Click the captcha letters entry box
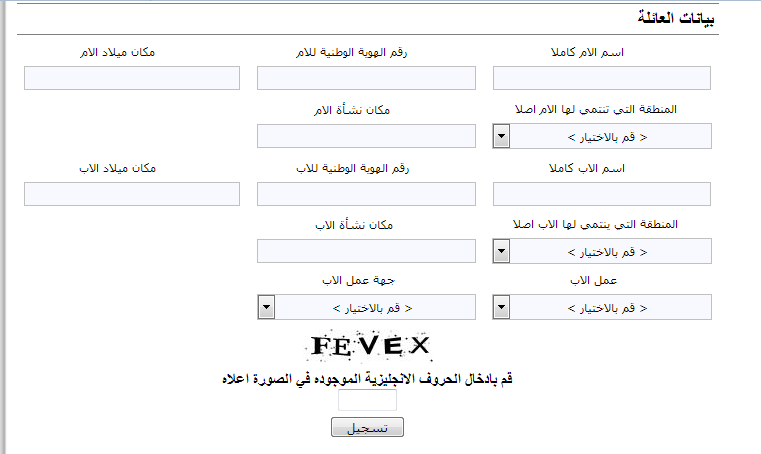Image resolution: width=761 pixels, height=454 pixels. point(367,401)
